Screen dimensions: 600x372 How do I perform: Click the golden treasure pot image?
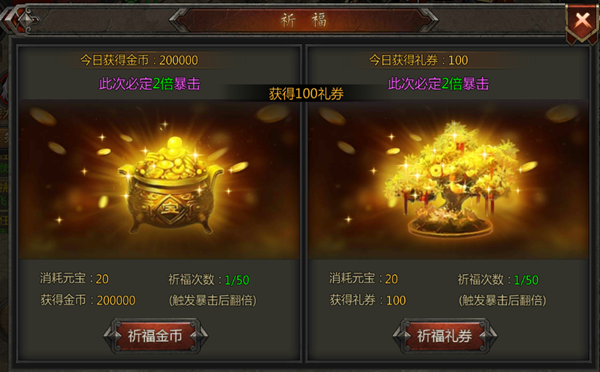pyautogui.click(x=171, y=186)
